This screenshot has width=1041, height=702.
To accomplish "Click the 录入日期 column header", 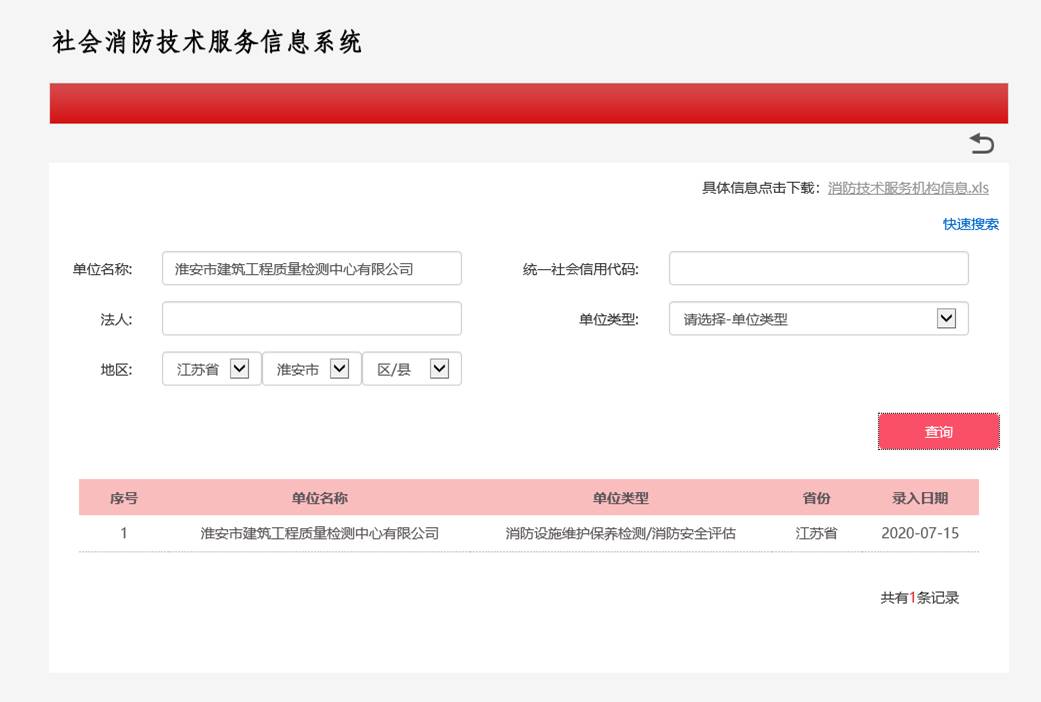I will [x=918, y=498].
